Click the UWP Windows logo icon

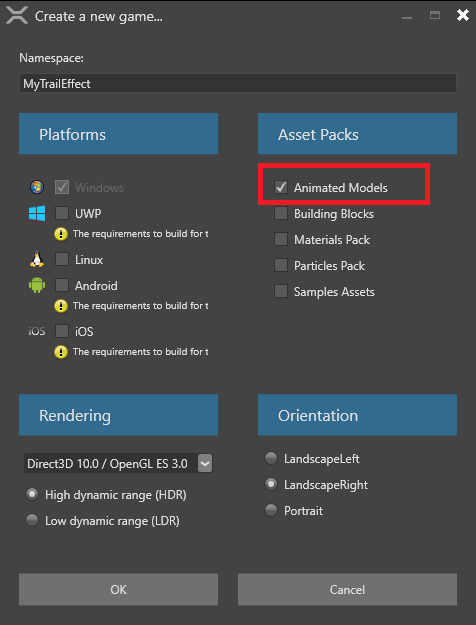(x=37, y=213)
